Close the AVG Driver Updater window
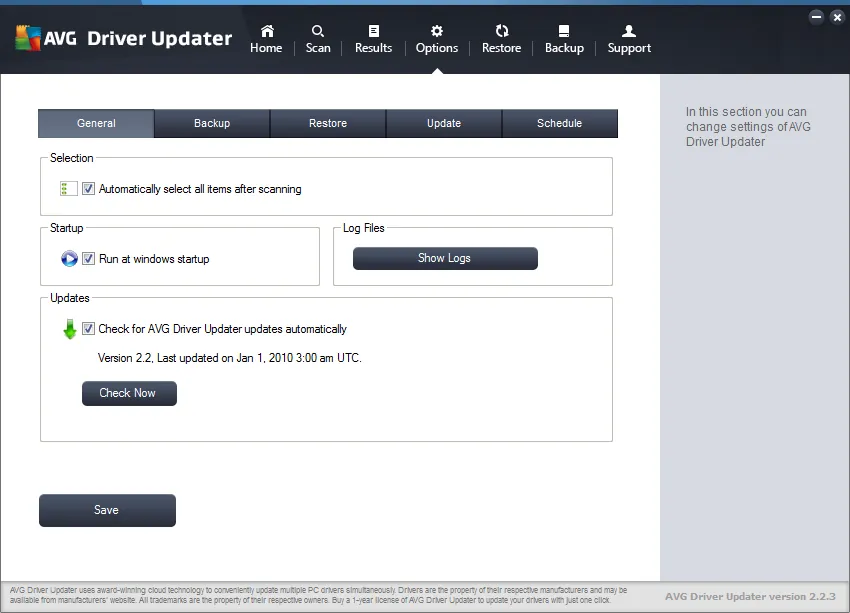Viewport: 850px width, 613px height. pos(837,17)
